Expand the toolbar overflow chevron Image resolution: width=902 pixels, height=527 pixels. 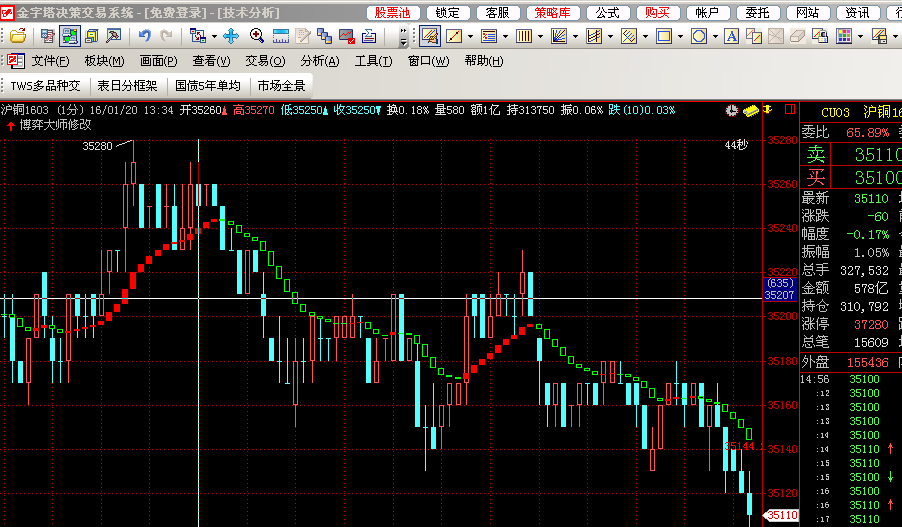pos(403,36)
